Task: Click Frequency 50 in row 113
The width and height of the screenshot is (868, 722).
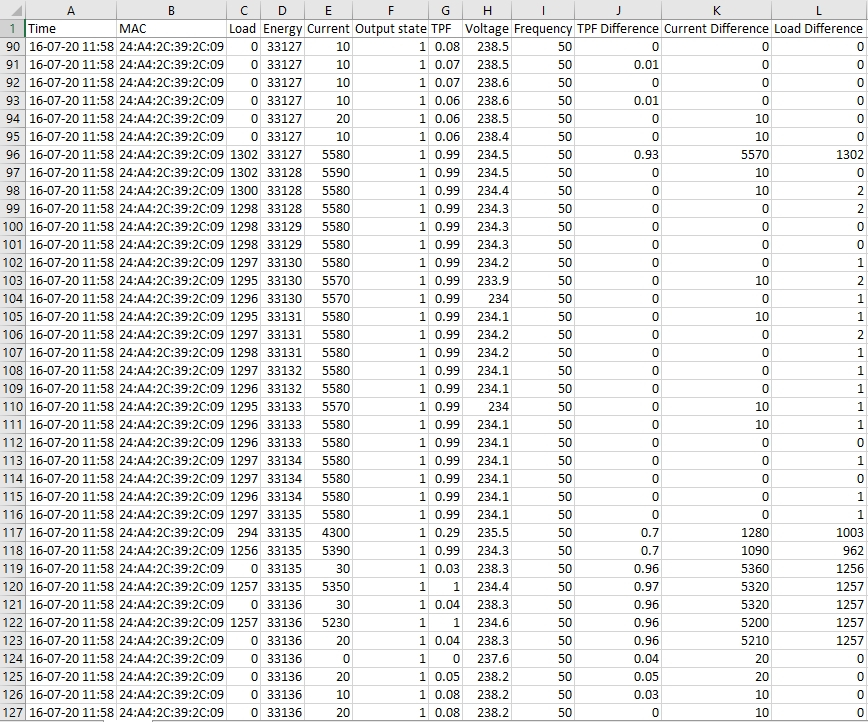Action: (x=543, y=460)
